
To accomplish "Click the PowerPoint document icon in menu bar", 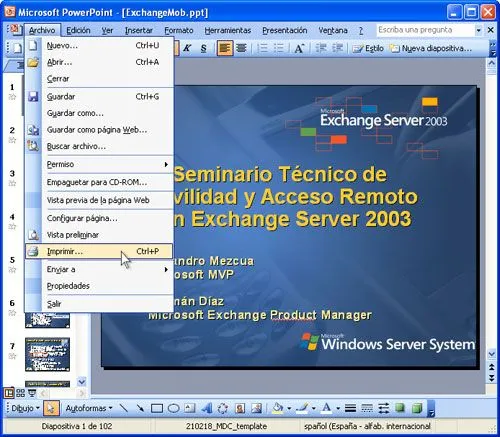I will click(15, 30).
